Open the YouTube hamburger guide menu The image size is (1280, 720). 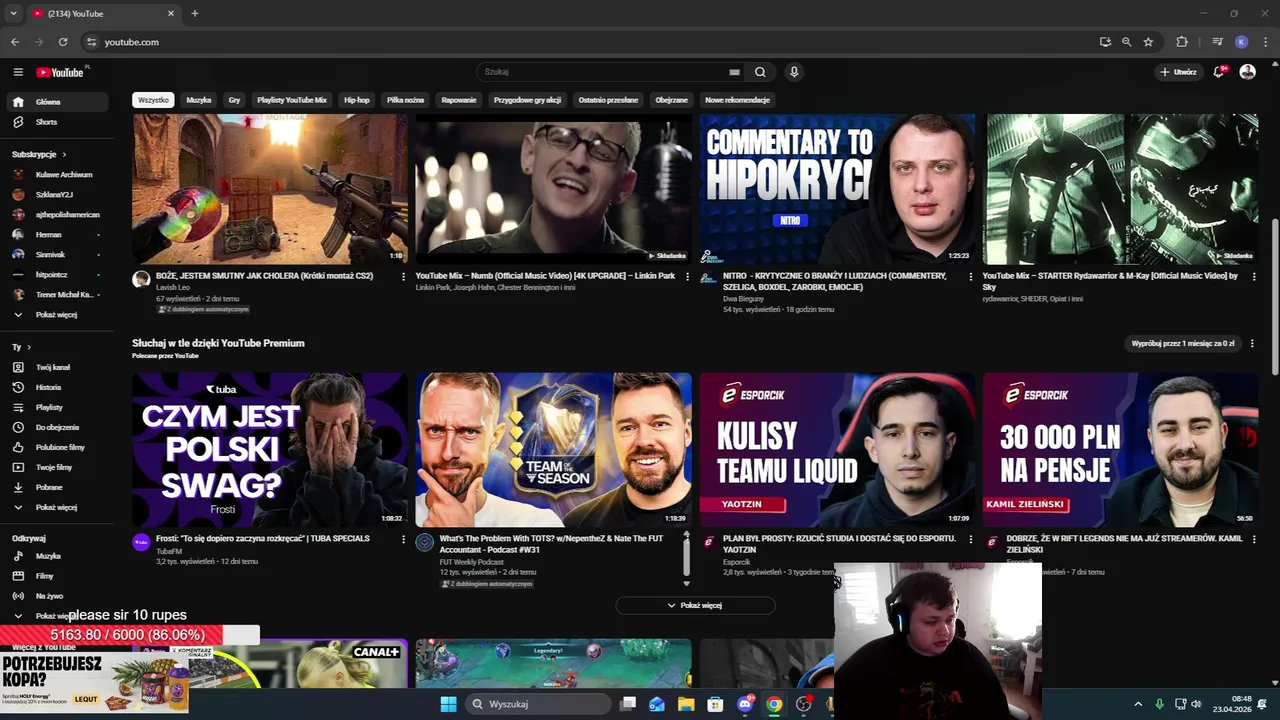tap(18, 72)
